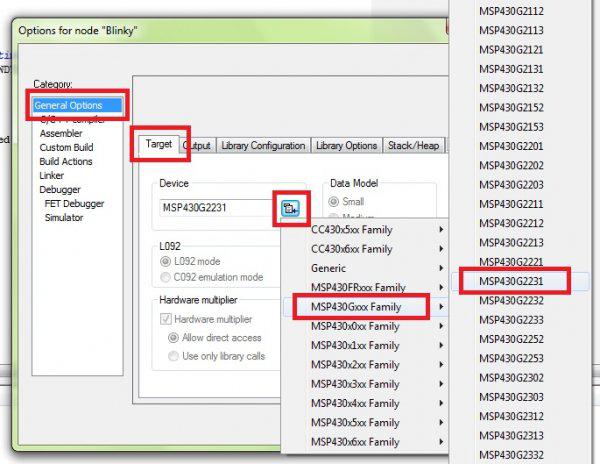Viewport: 600px width, 464px height.
Task: Expand CC430x6xx Family submenu
Action: pos(365,249)
